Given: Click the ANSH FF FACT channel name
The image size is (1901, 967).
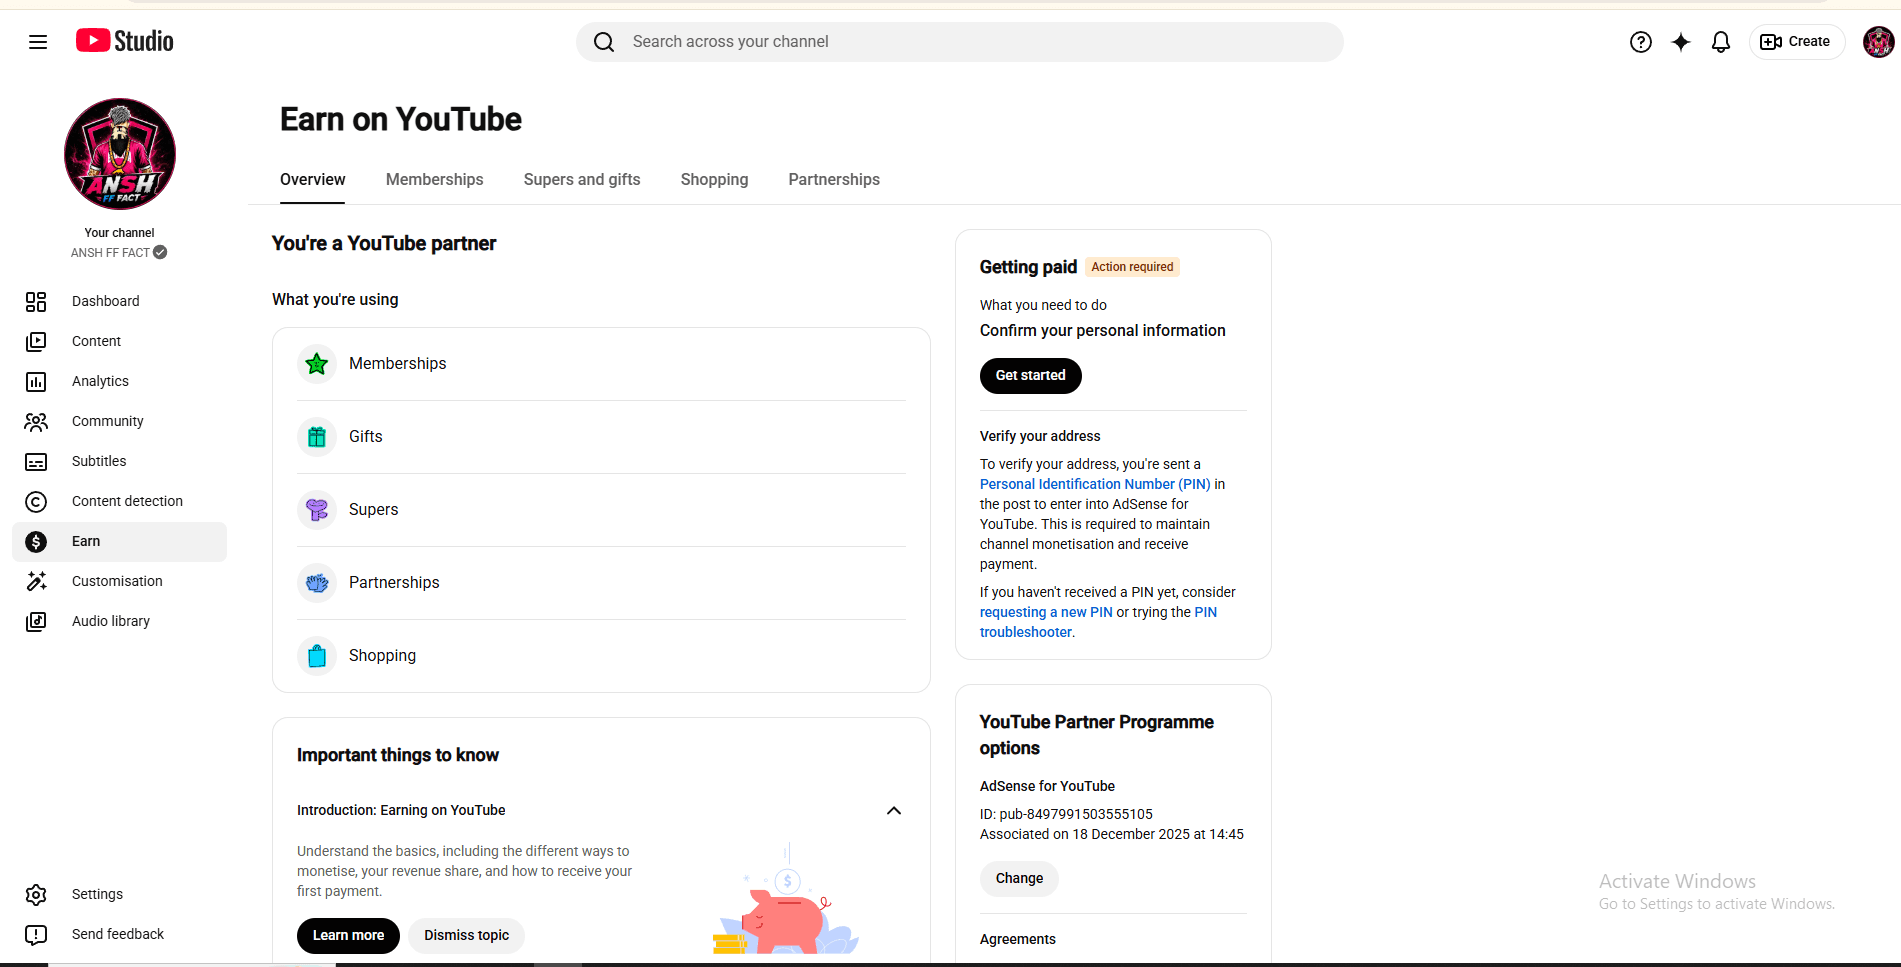Looking at the screenshot, I should click(110, 253).
